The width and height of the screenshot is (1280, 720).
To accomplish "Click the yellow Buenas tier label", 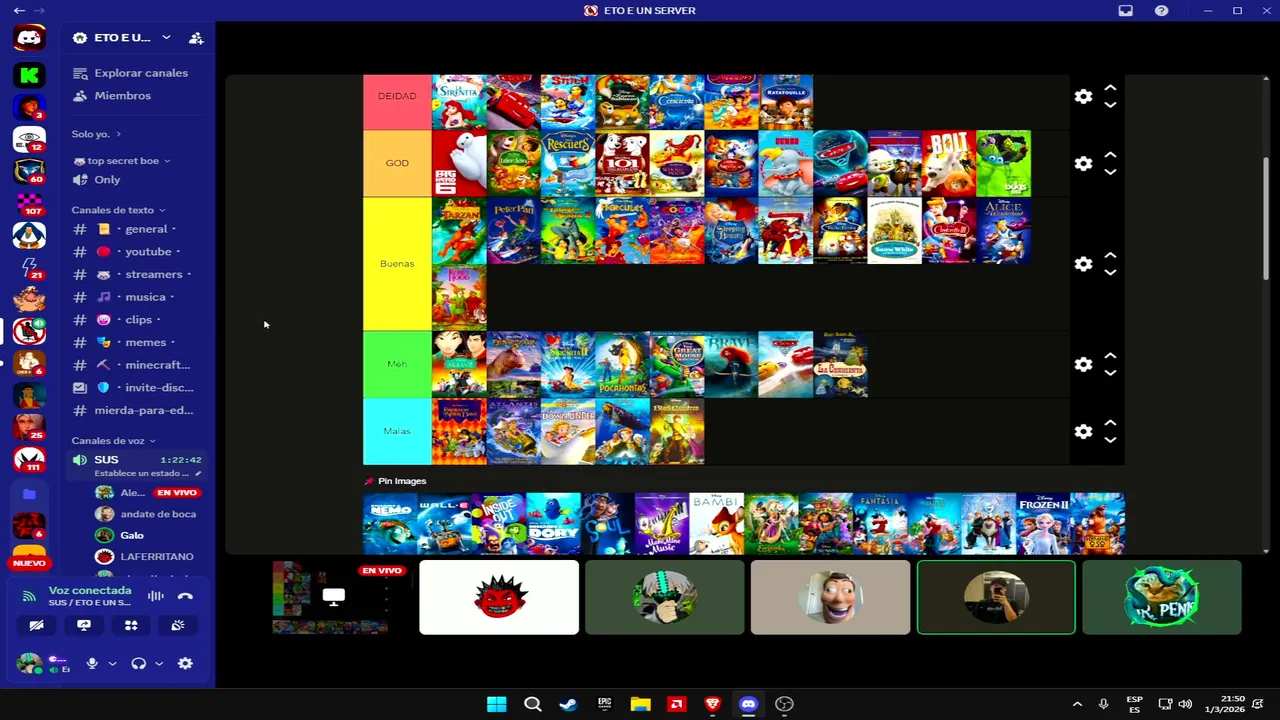I will click(x=397, y=264).
